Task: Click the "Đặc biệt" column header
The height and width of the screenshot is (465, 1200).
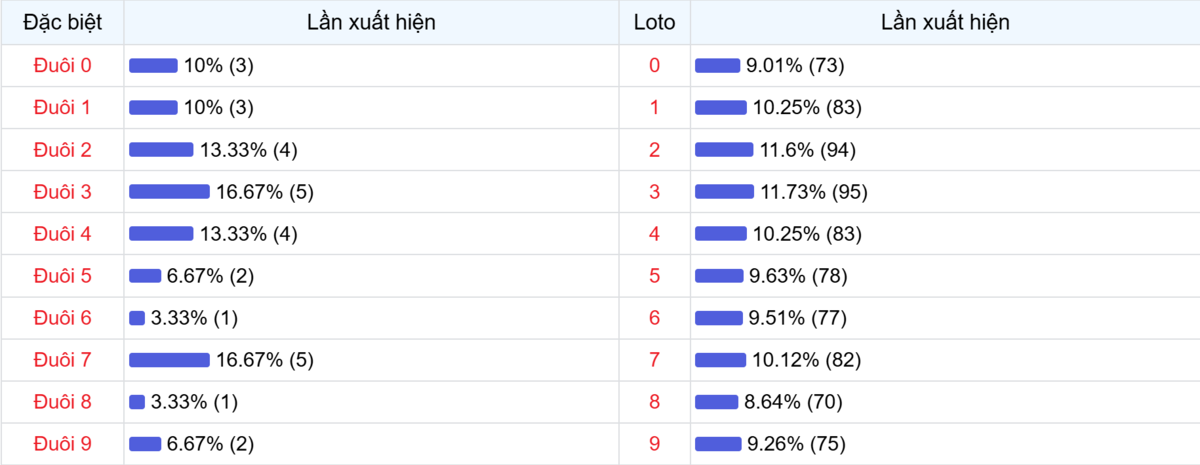Action: (62, 22)
